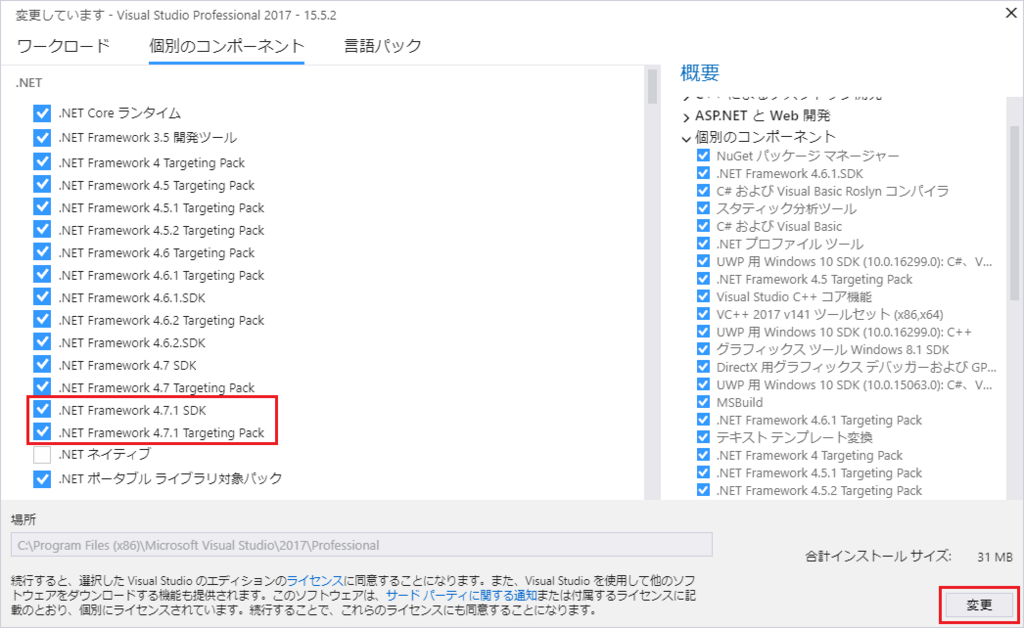1024x628 pixels.
Task: Toggle .NET Framework 4.5.2 Targeting Pack in the left list
Action: click(x=42, y=230)
